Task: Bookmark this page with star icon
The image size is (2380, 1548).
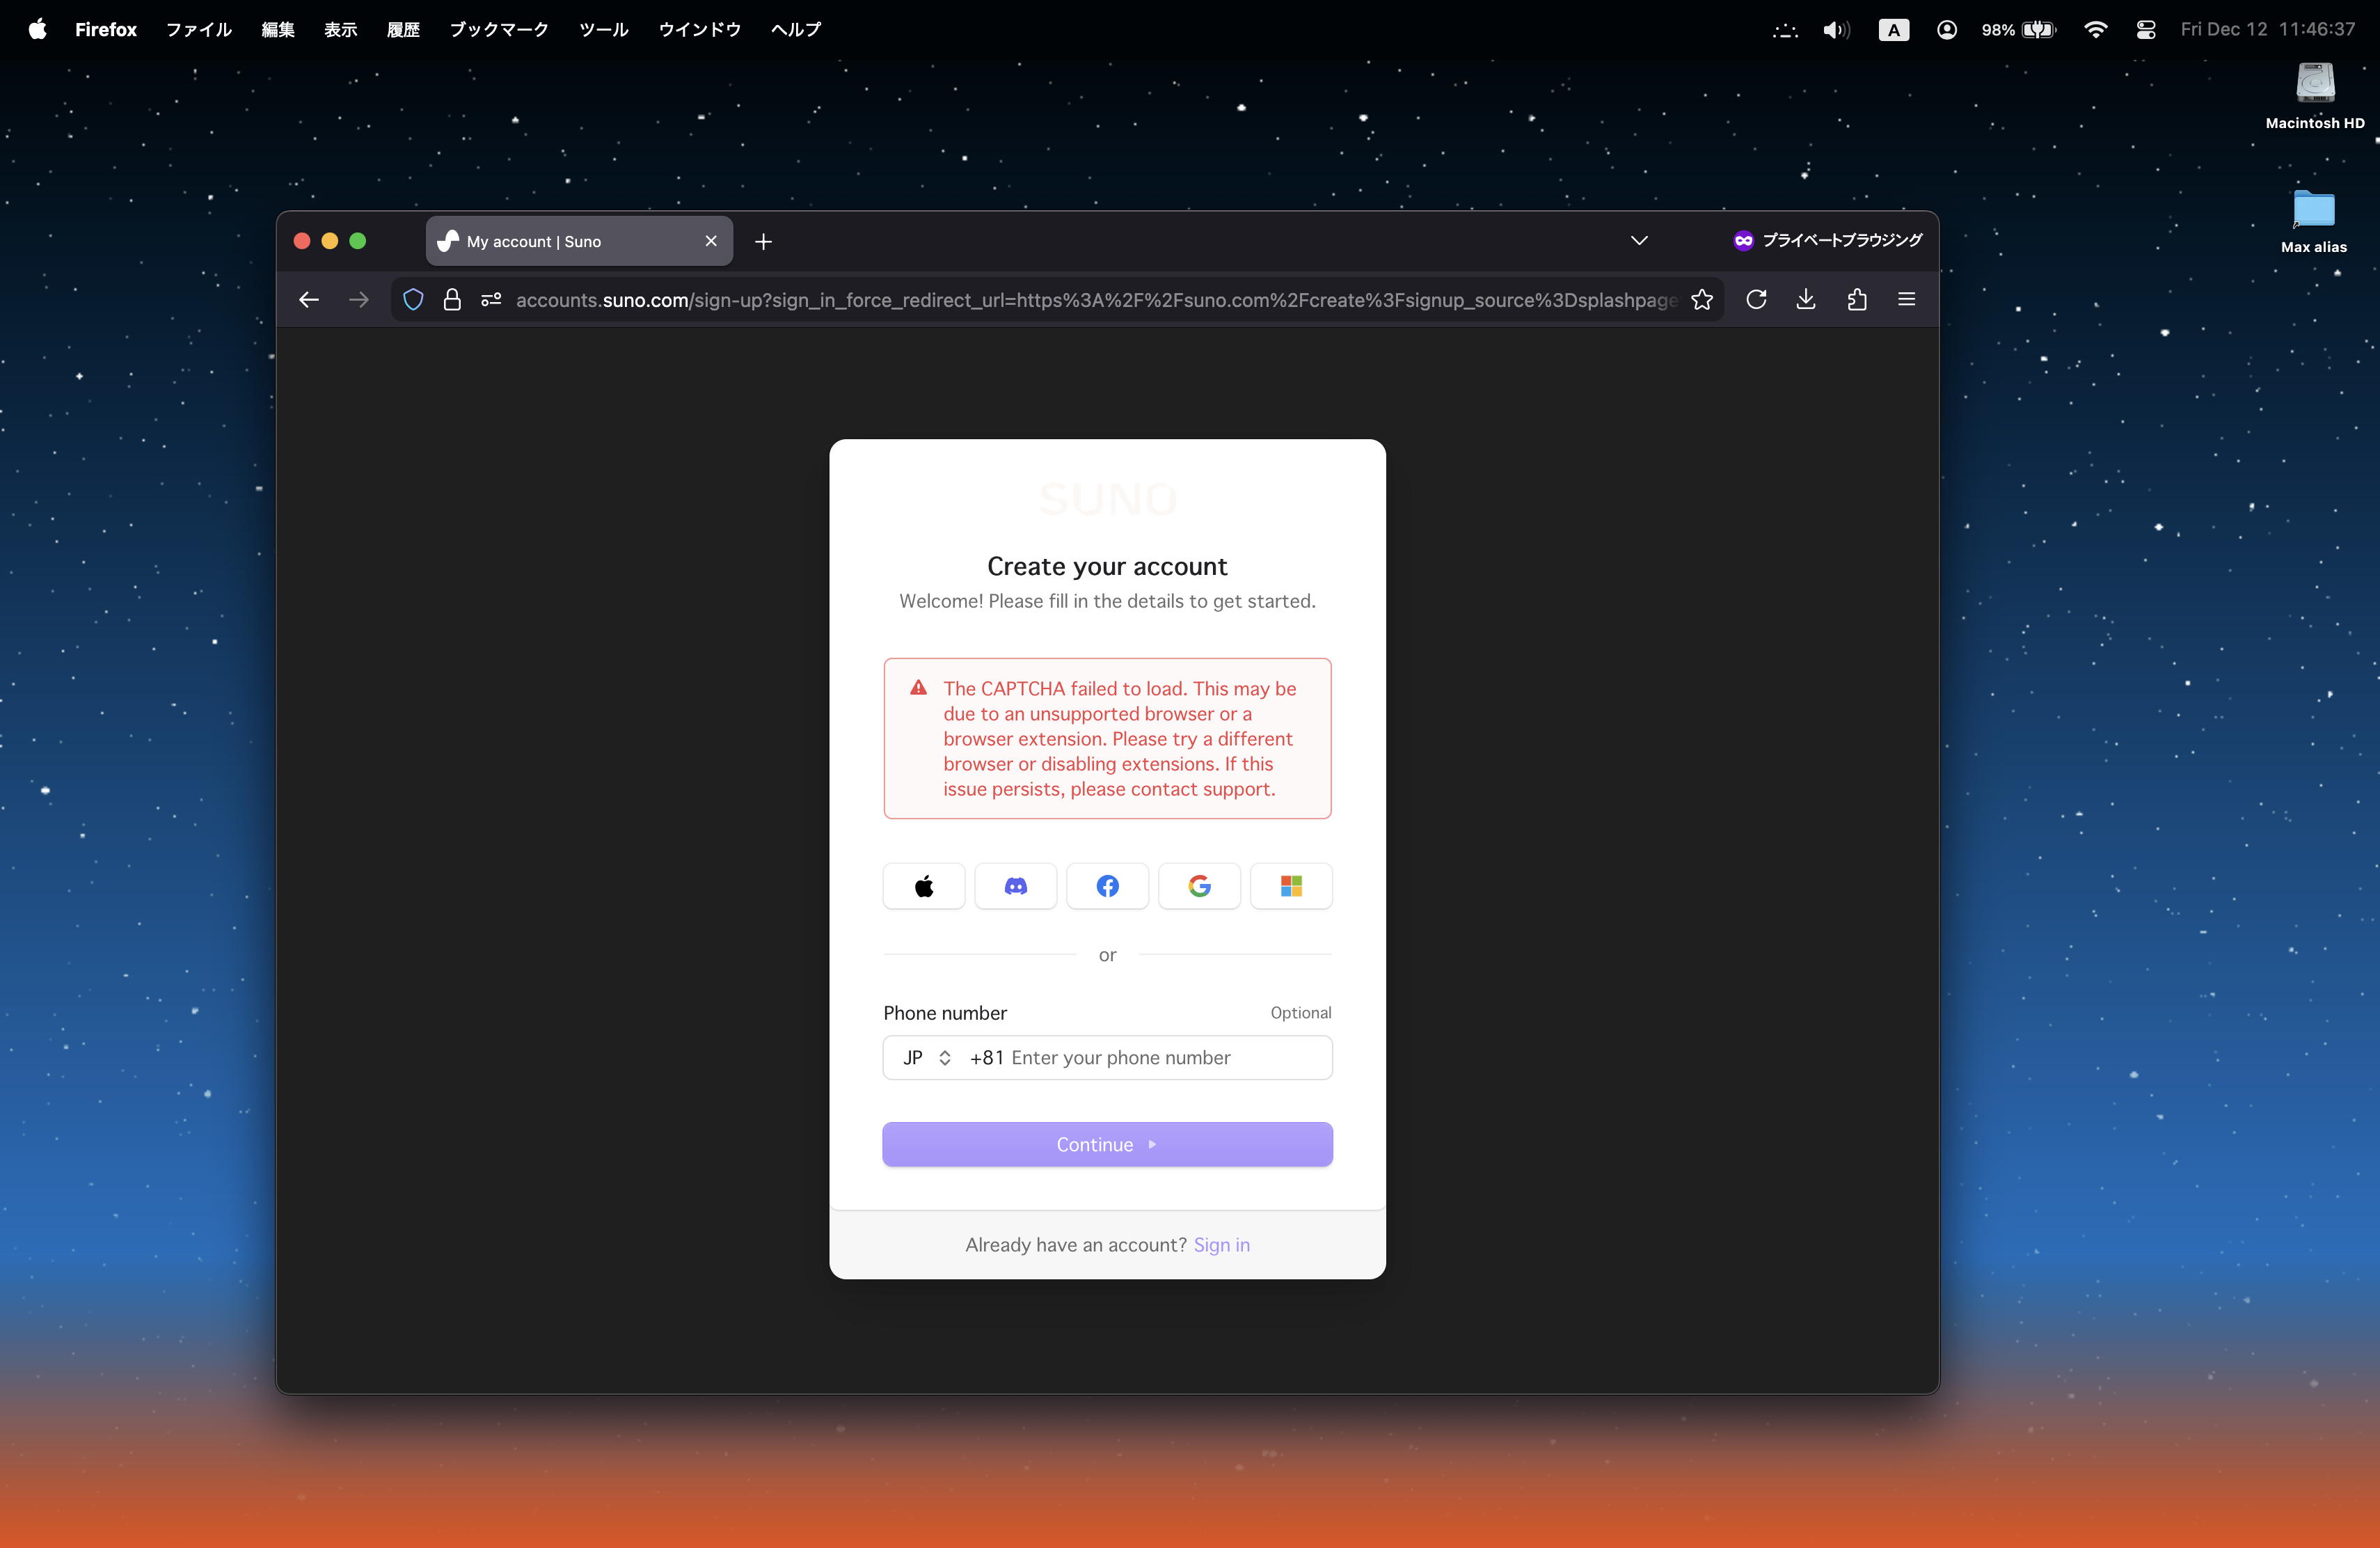Action: point(1701,300)
